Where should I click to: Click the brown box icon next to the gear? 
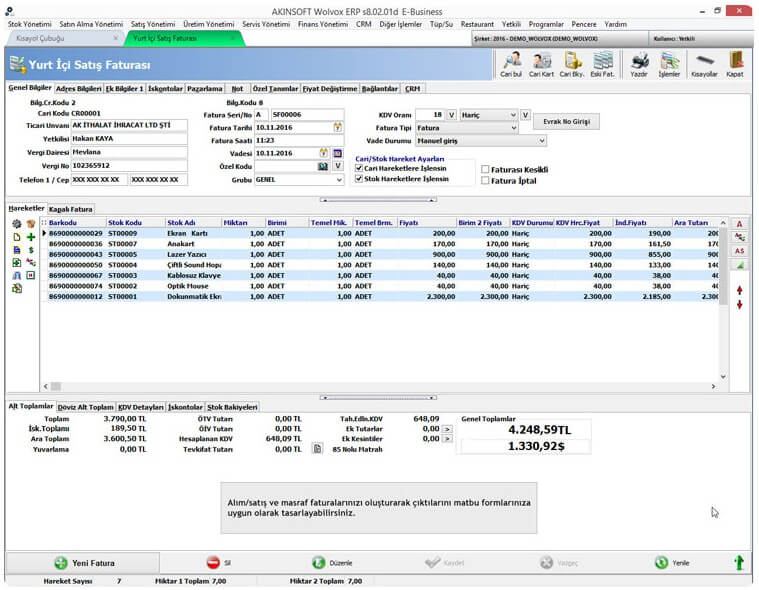coord(31,224)
